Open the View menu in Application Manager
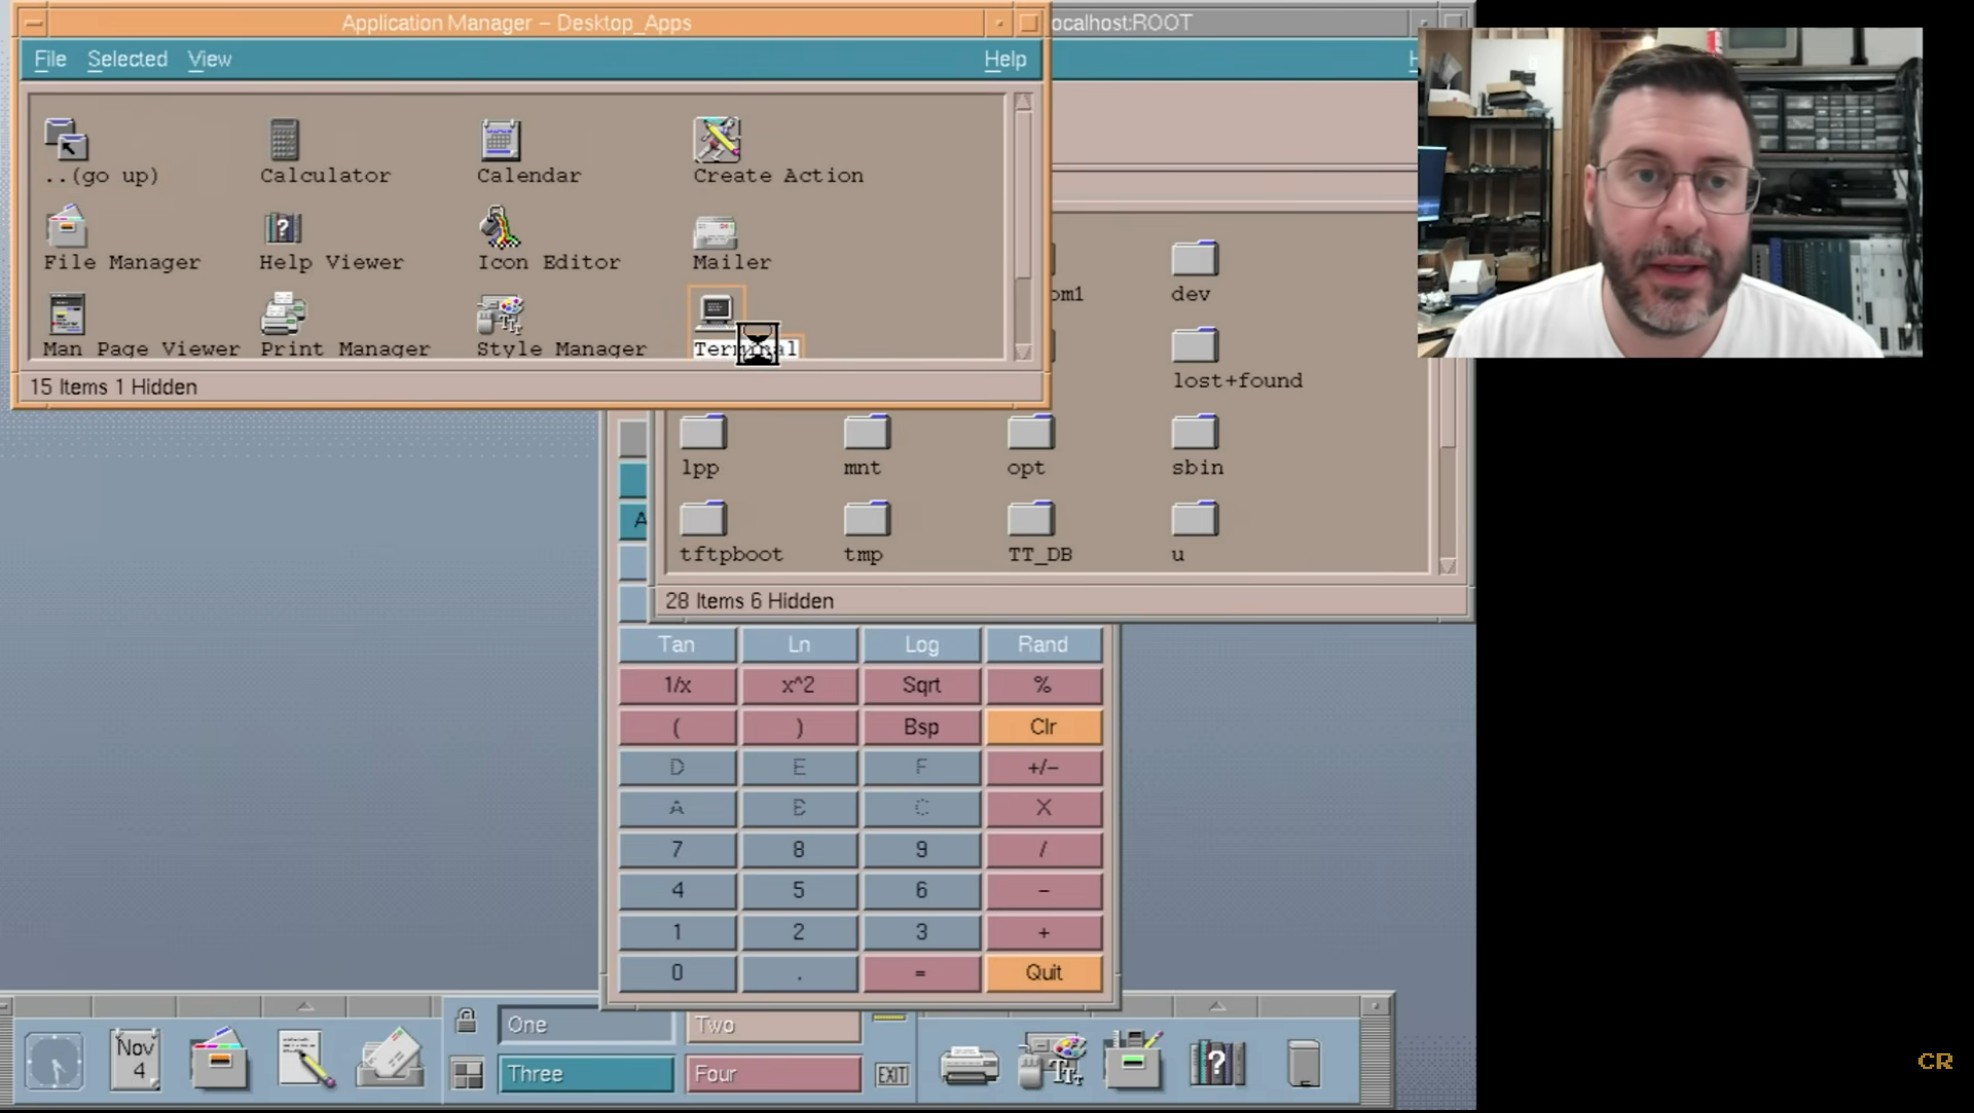Image resolution: width=1974 pixels, height=1113 pixels. coord(209,59)
